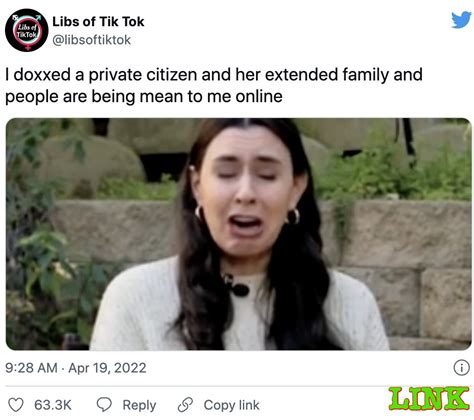Click the Twitter bird logo
The width and height of the screenshot is (474, 420).
click(461, 20)
